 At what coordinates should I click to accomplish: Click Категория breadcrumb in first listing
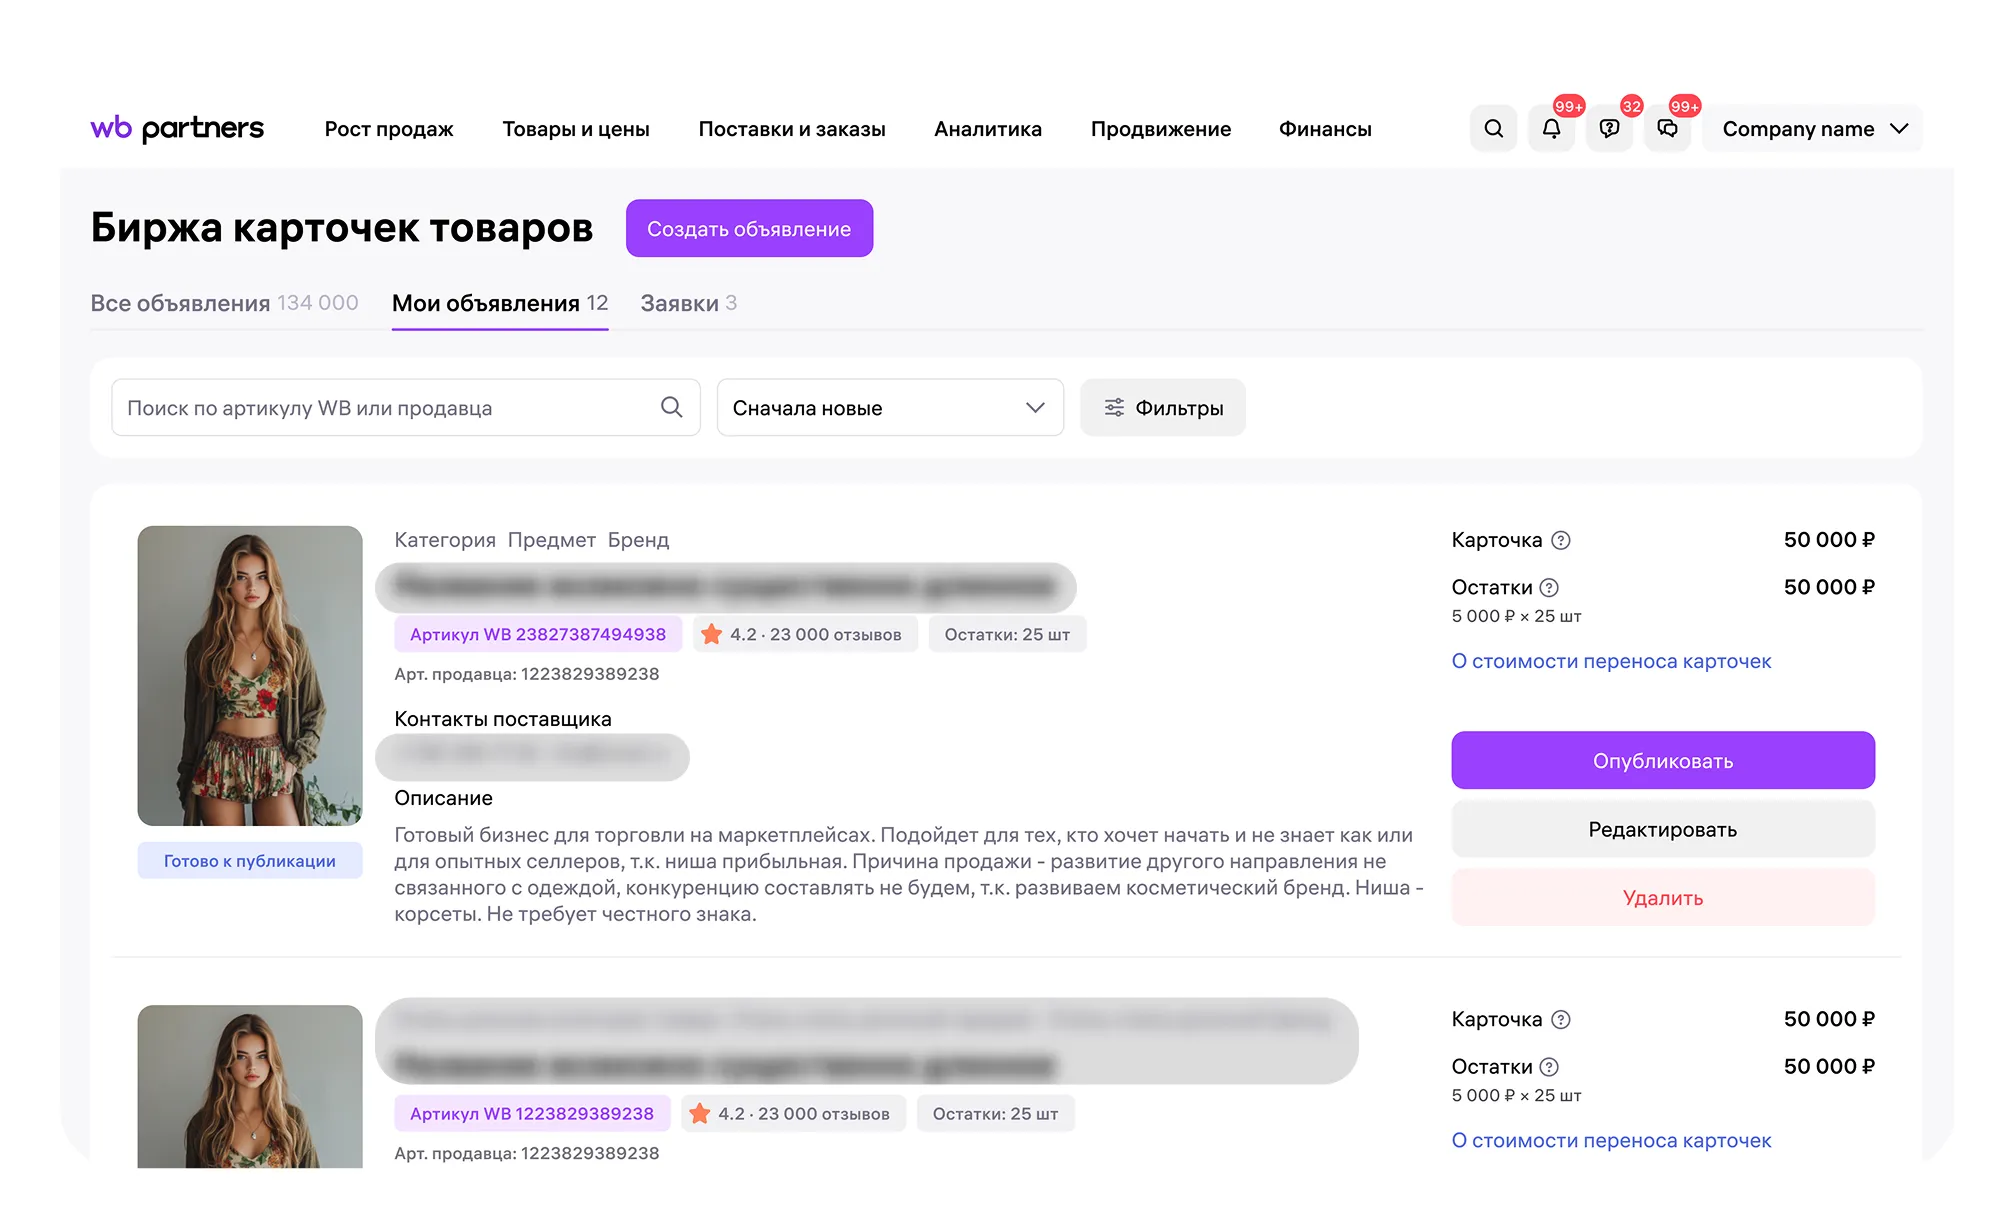[445, 540]
